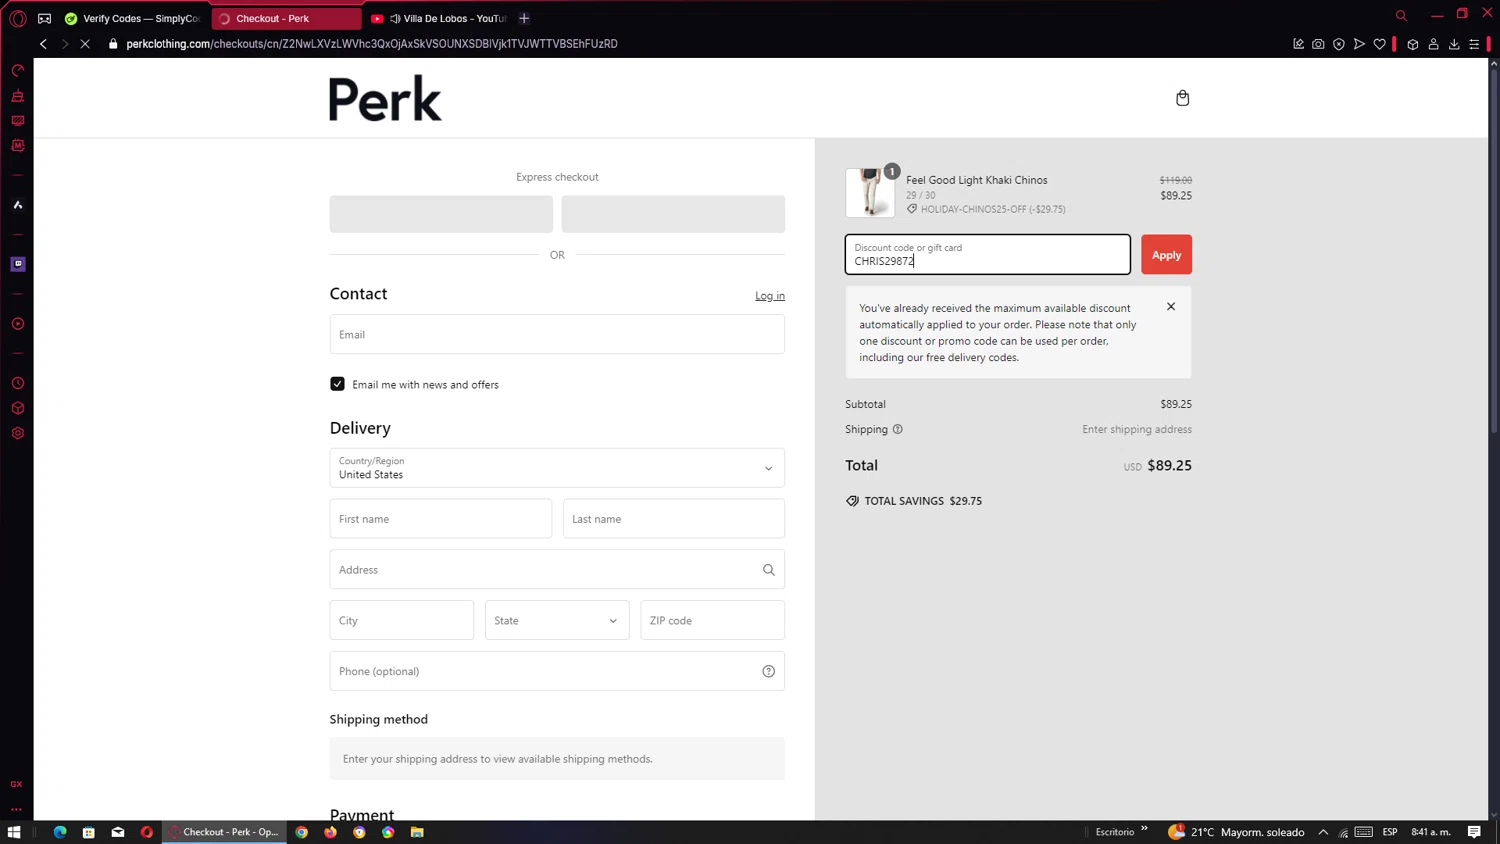Search tabs with the magnifier icon
The width and height of the screenshot is (1500, 844).
click(x=1401, y=15)
